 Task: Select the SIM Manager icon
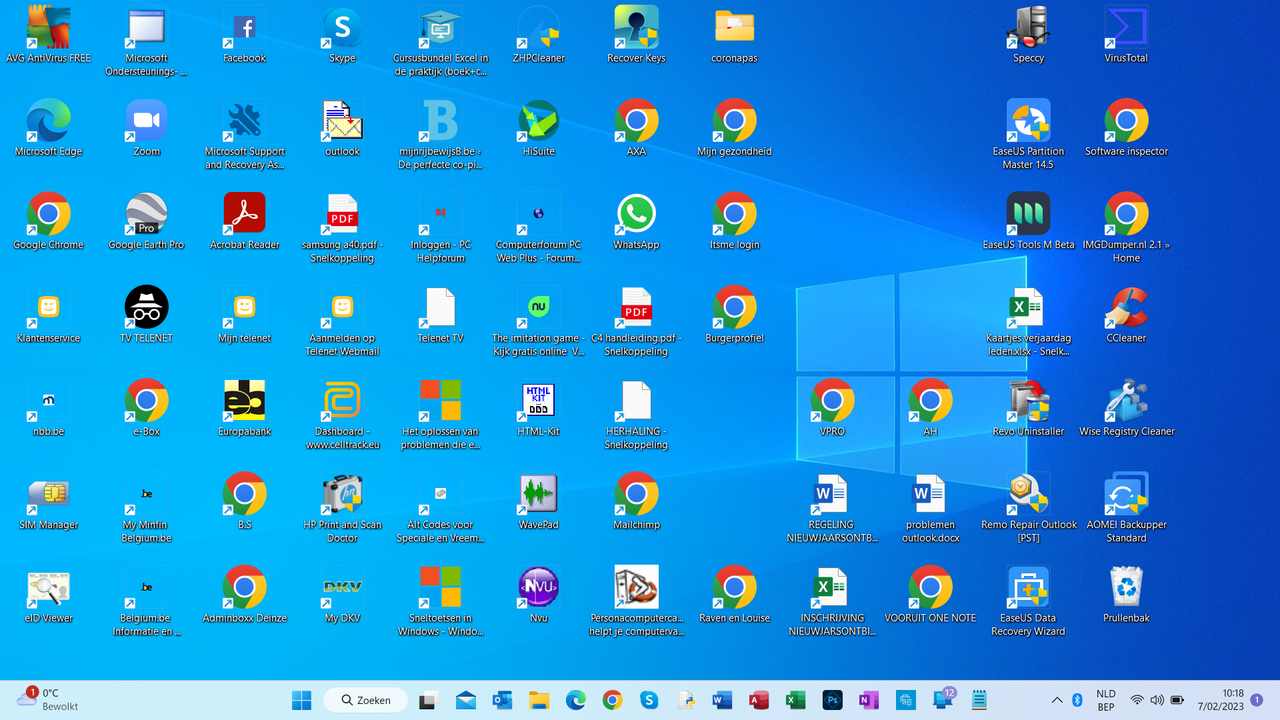pos(48,501)
